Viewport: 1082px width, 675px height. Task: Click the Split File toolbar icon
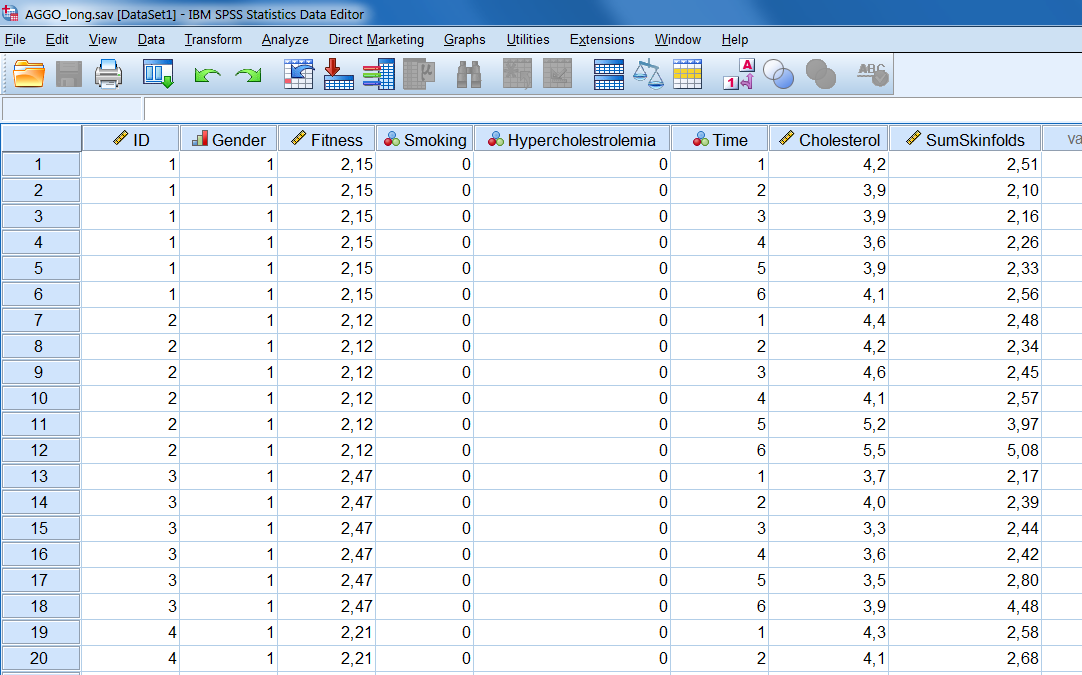click(x=608, y=73)
